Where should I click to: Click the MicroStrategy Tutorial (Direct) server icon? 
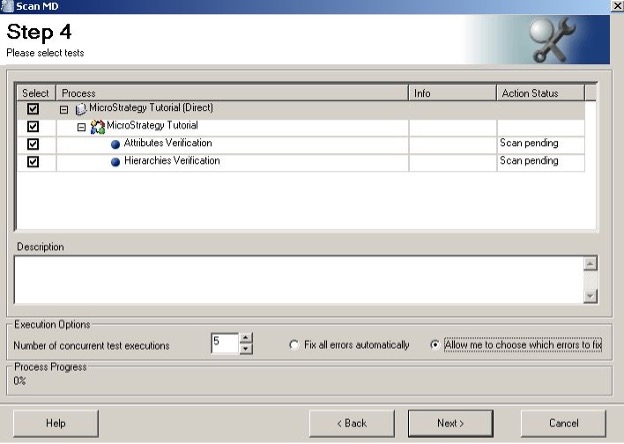(81, 109)
